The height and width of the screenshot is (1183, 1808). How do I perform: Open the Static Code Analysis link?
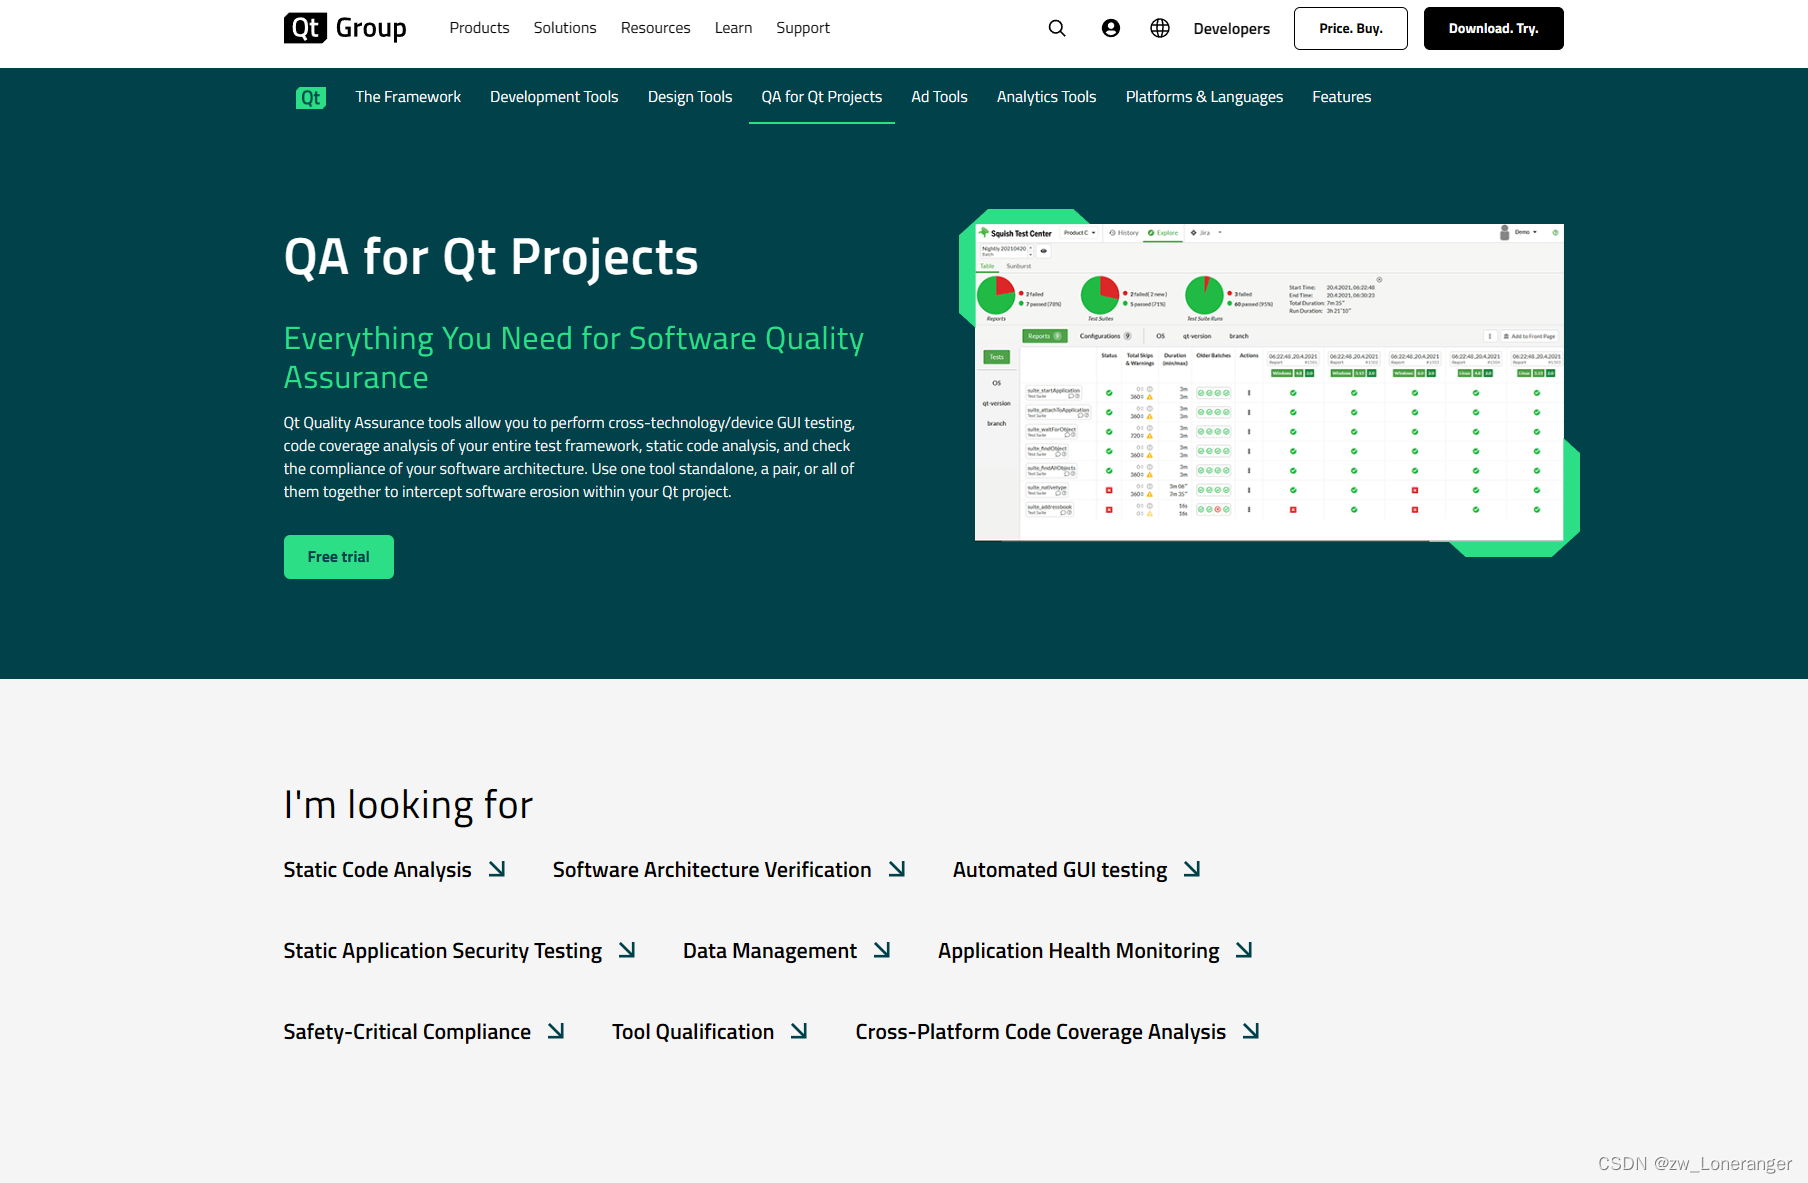click(x=377, y=870)
